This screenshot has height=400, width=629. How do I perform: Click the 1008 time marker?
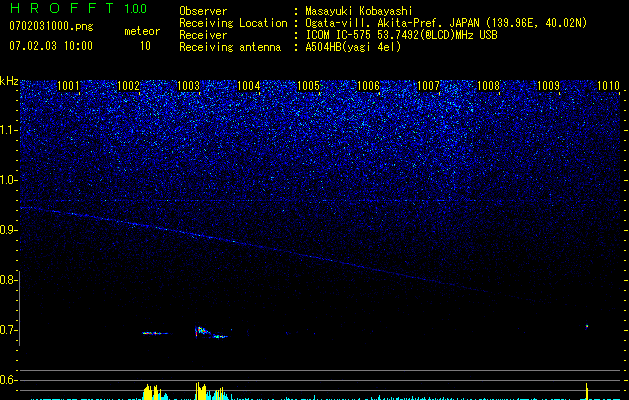pyautogui.click(x=488, y=86)
